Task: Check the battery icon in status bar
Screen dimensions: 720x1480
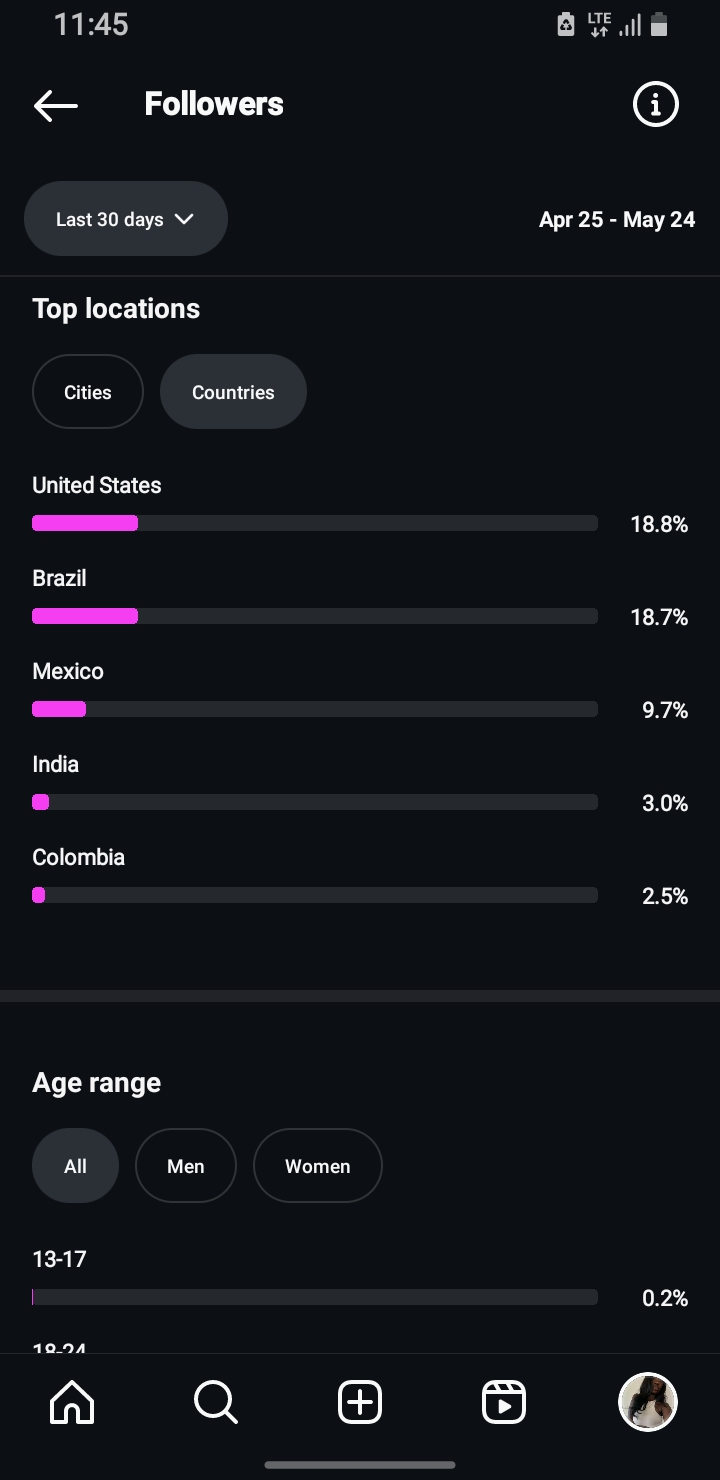Action: click(x=659, y=25)
